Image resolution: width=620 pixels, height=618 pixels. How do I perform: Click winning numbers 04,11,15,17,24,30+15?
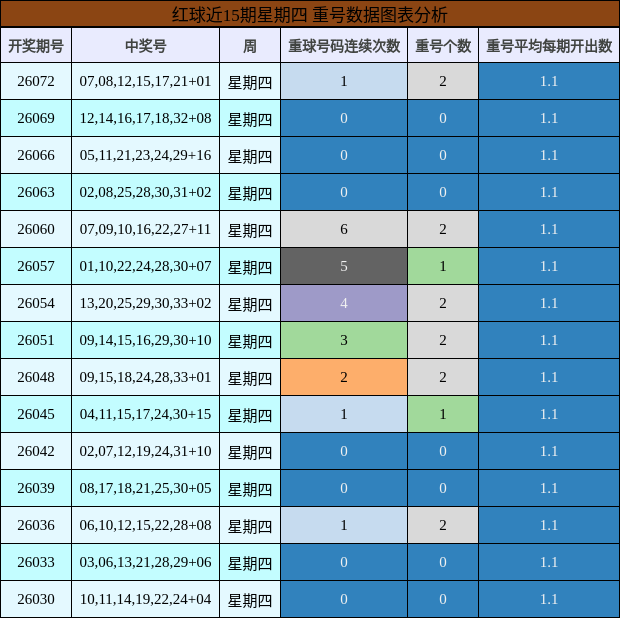[x=146, y=414]
